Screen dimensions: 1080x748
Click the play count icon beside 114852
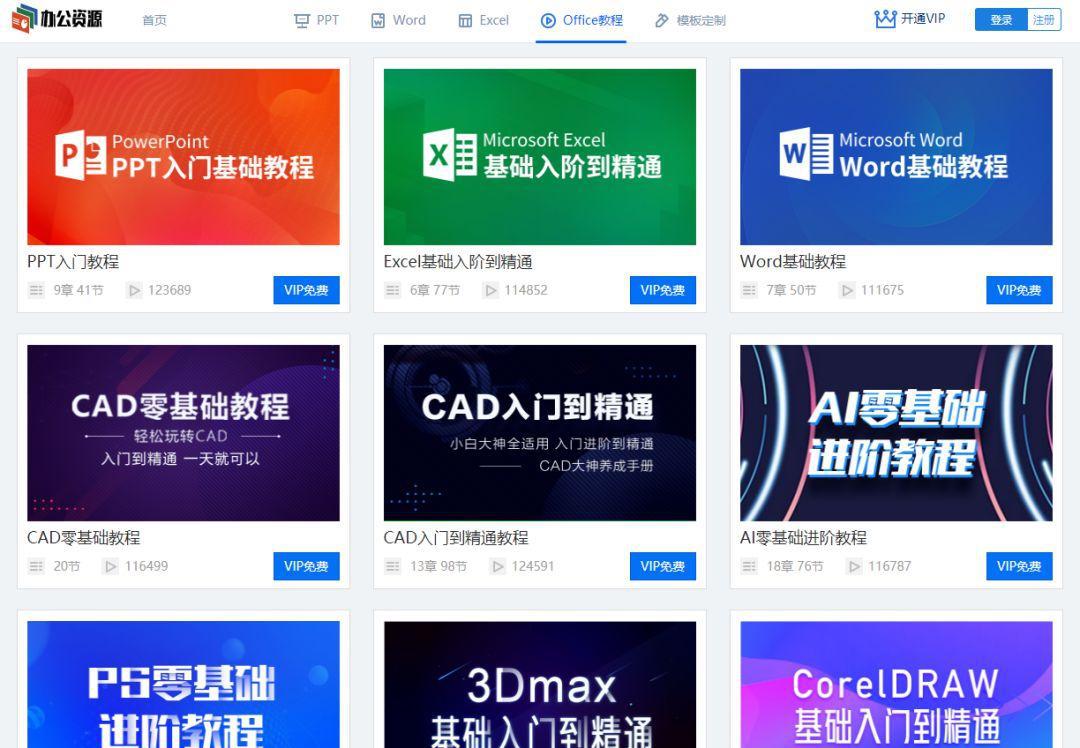tap(490, 291)
